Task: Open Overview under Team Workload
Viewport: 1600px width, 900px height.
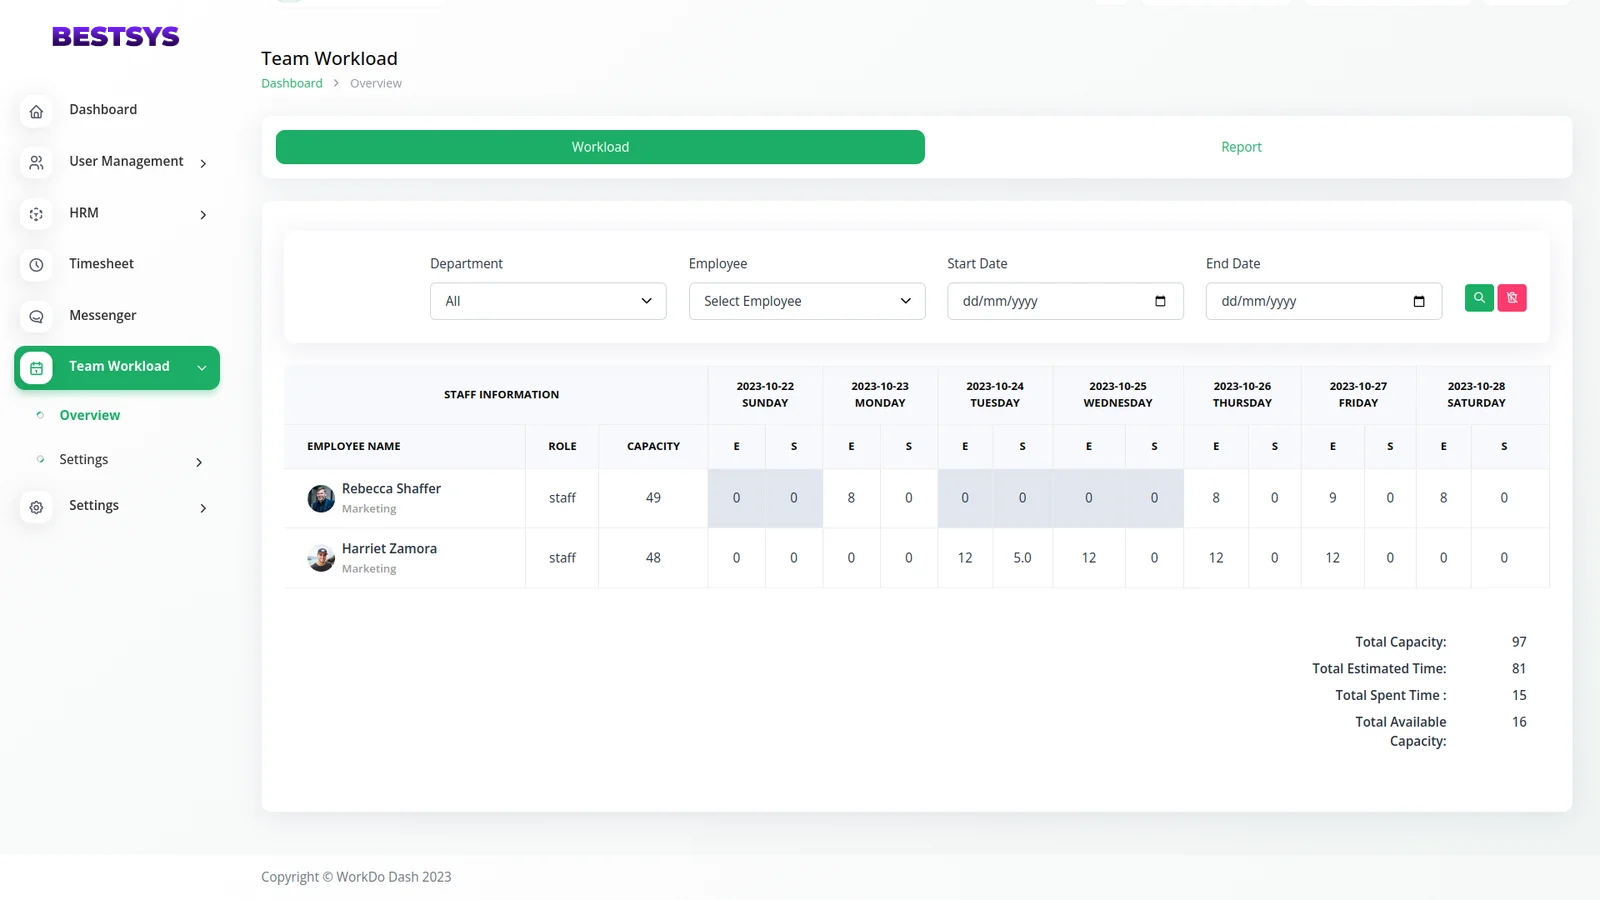Action: coord(89,415)
